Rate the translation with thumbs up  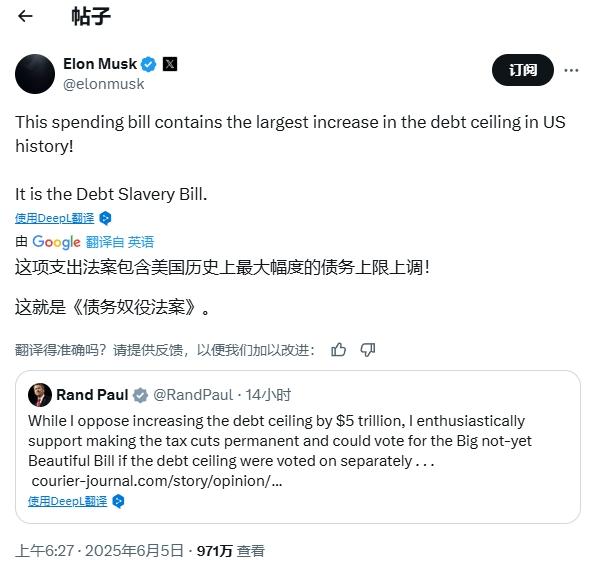(x=338, y=350)
